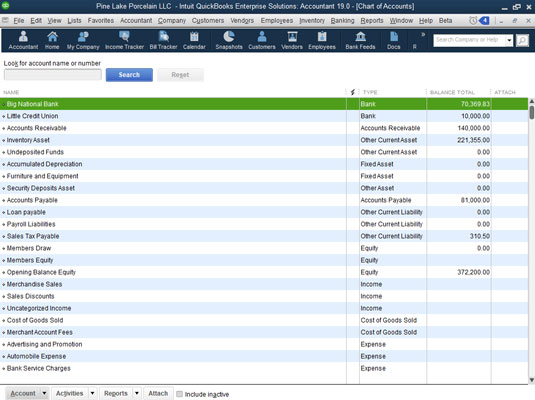Open the Reports menu in menu bar

[372, 20]
